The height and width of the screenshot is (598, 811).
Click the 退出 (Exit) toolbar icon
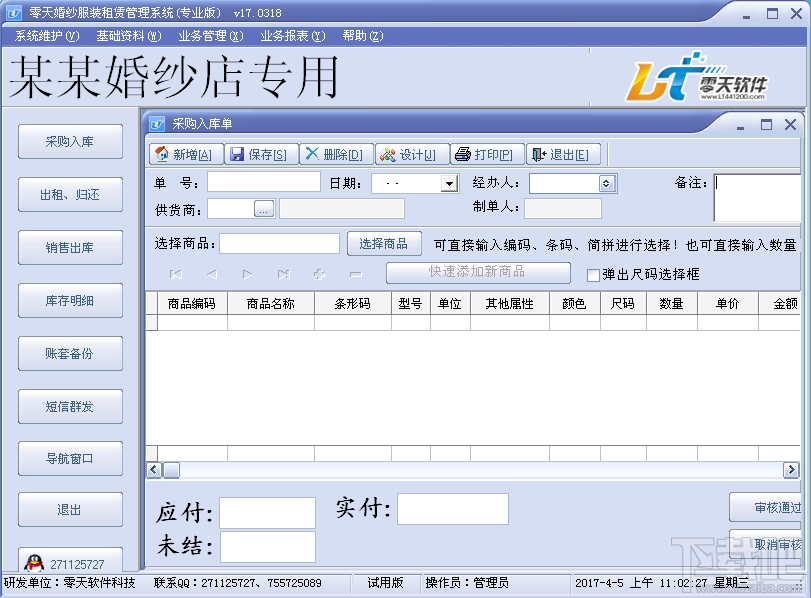pos(538,153)
